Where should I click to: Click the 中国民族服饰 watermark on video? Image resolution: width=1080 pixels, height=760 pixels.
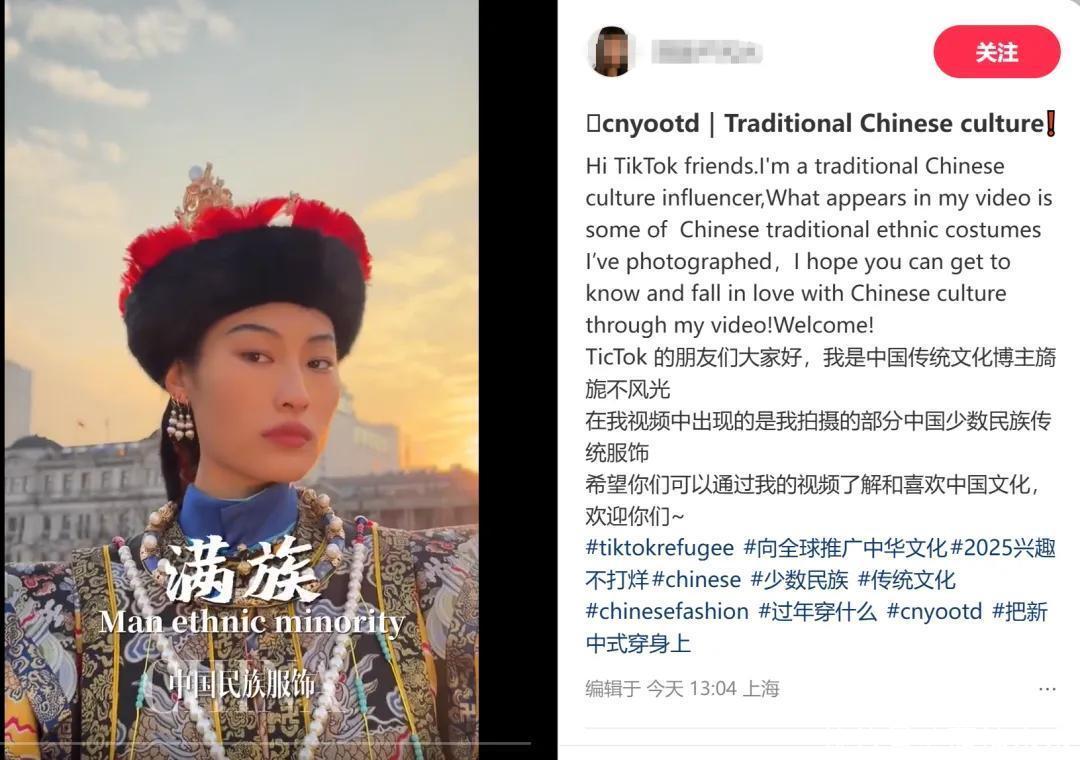point(242,684)
